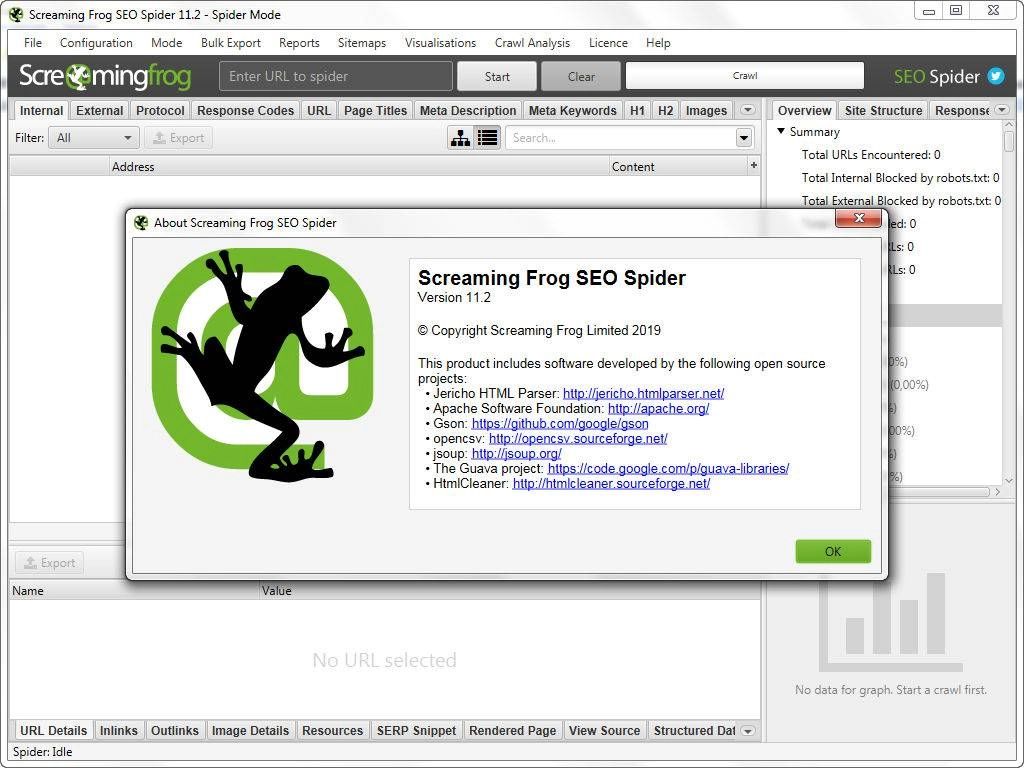
Task: Open the apache.org link
Action: 658,408
